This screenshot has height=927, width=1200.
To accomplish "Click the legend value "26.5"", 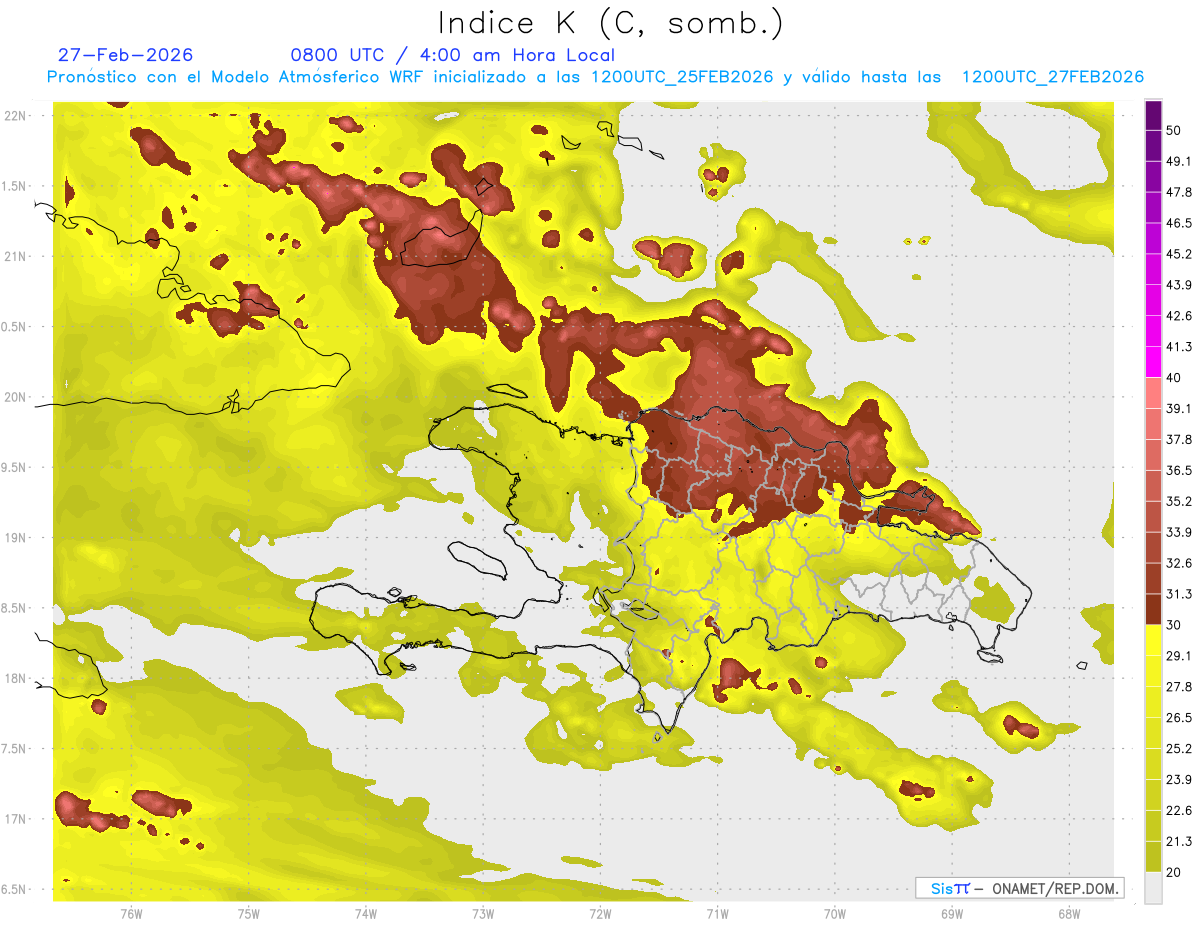I will point(1179,717).
